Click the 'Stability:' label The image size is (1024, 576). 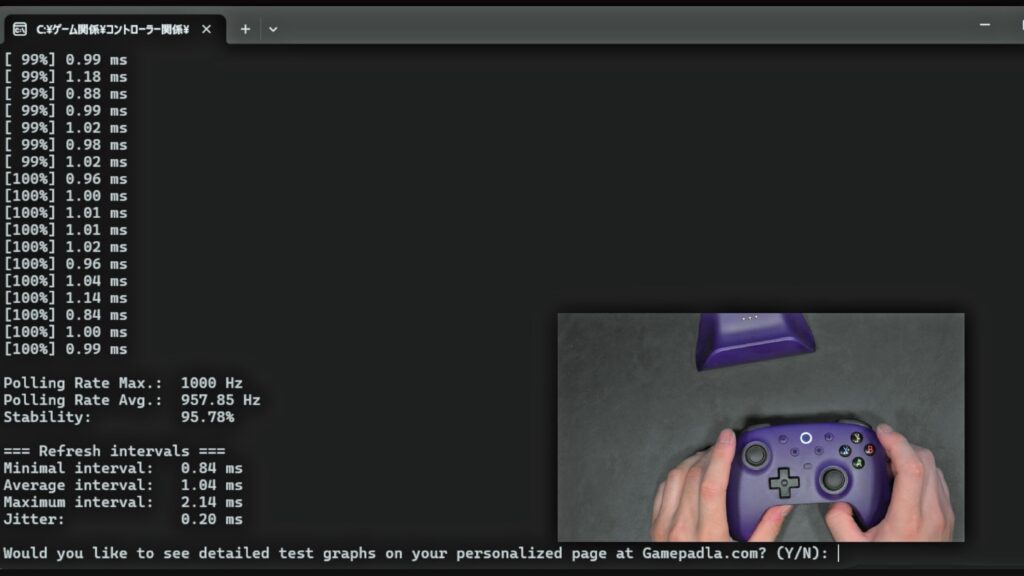(x=47, y=417)
